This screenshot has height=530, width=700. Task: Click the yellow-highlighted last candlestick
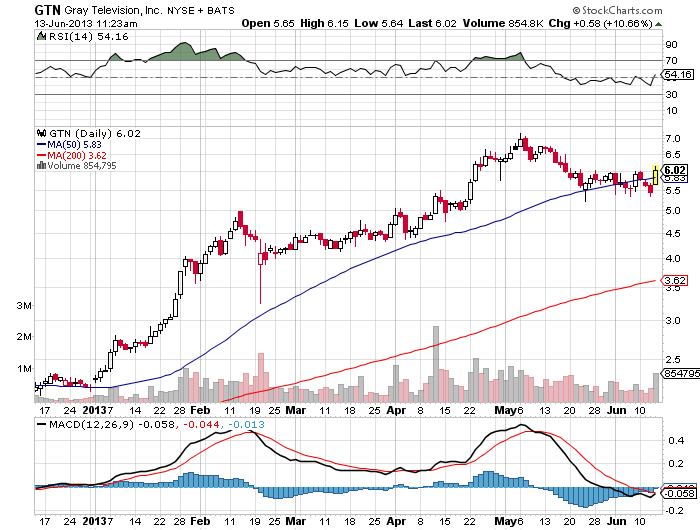[x=655, y=175]
